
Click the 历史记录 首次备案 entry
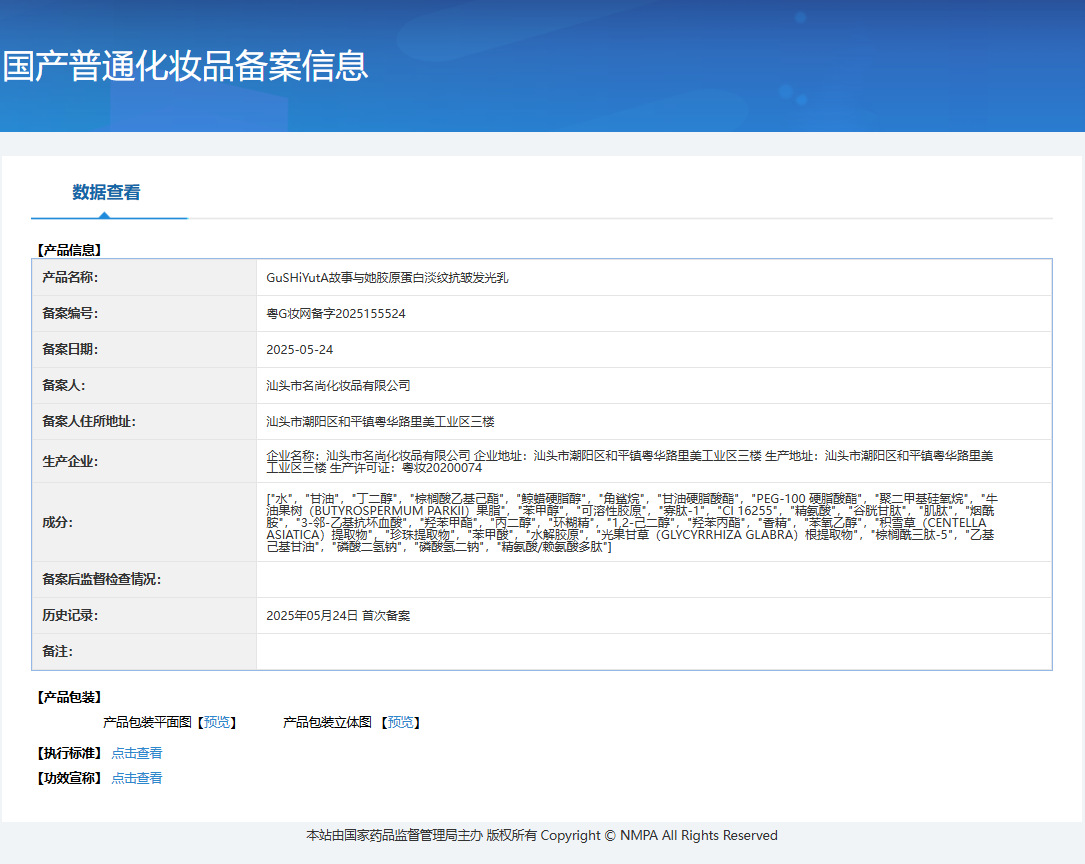[338, 616]
